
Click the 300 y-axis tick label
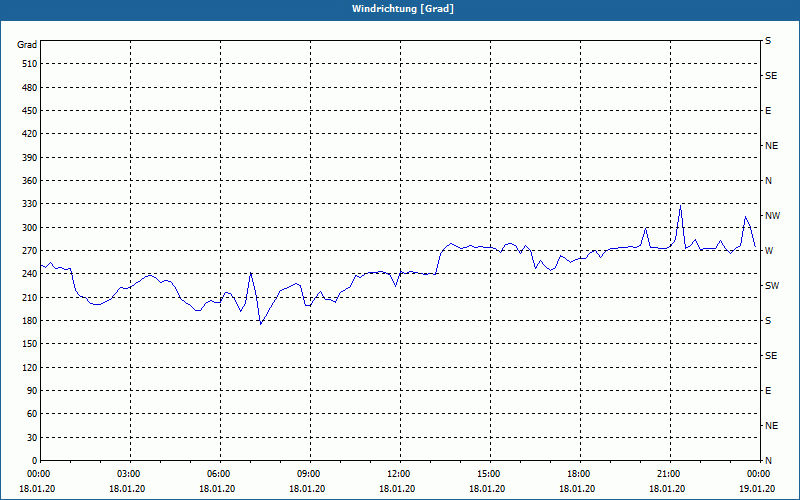pyautogui.click(x=30, y=228)
